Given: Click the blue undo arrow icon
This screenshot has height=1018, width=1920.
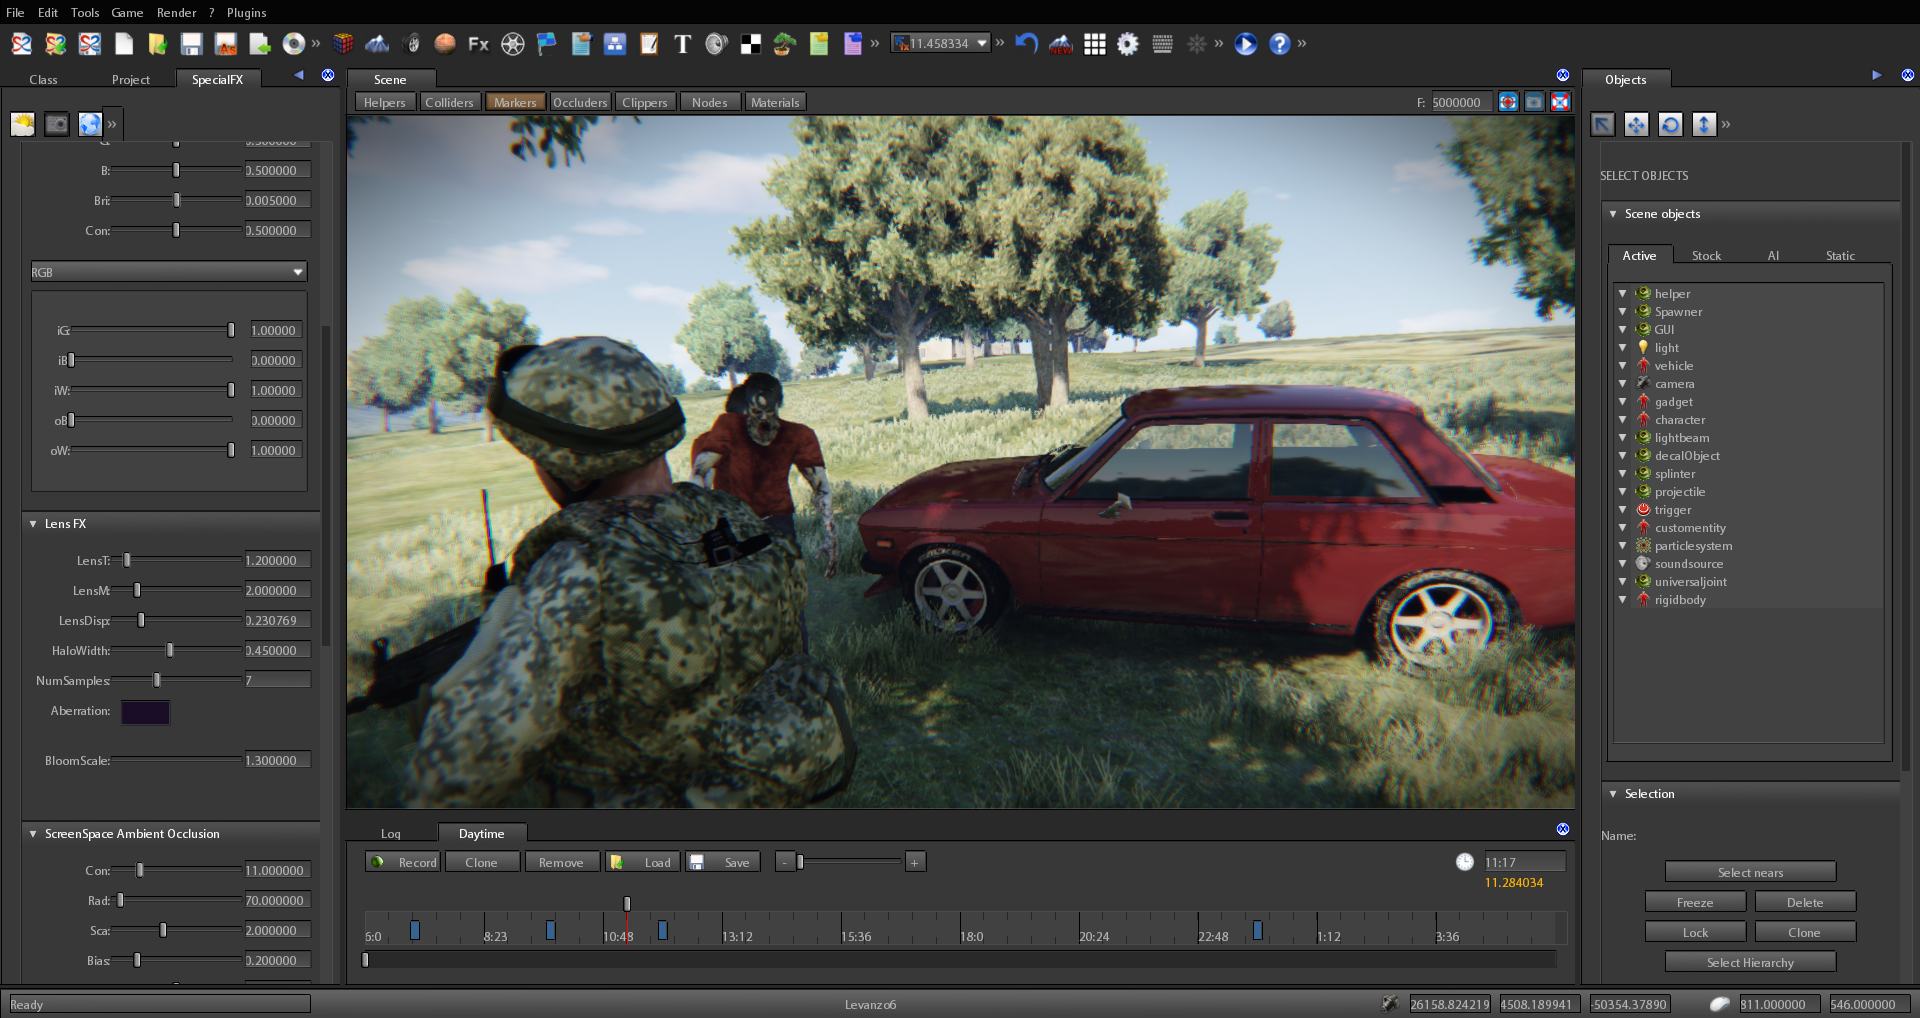Looking at the screenshot, I should [1026, 44].
